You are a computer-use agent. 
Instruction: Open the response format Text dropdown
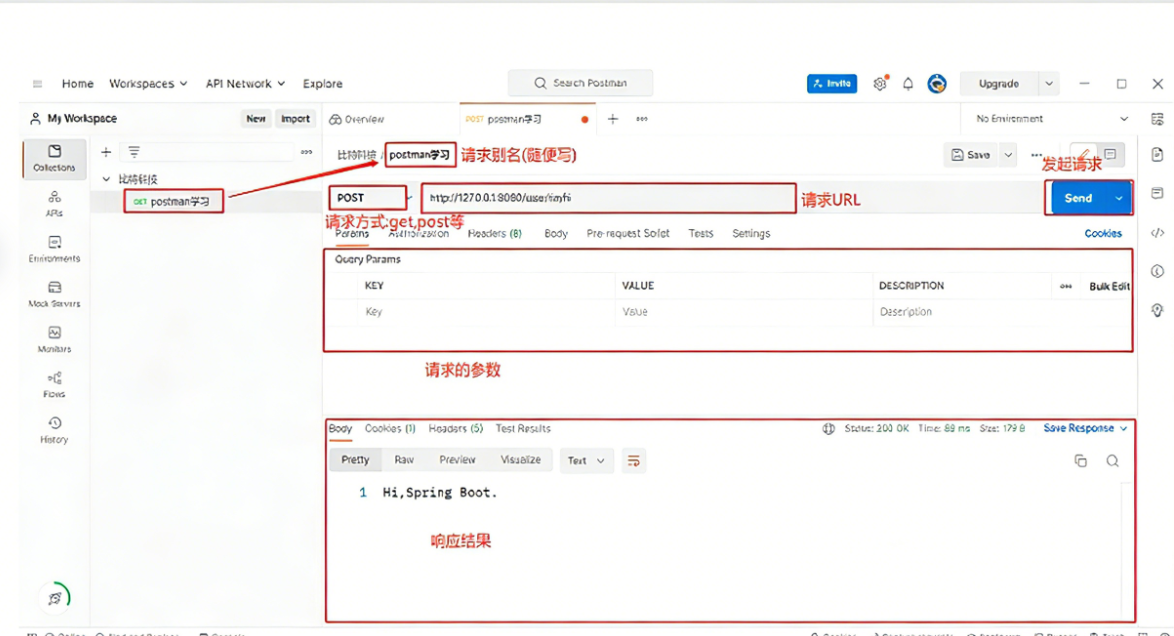(586, 461)
